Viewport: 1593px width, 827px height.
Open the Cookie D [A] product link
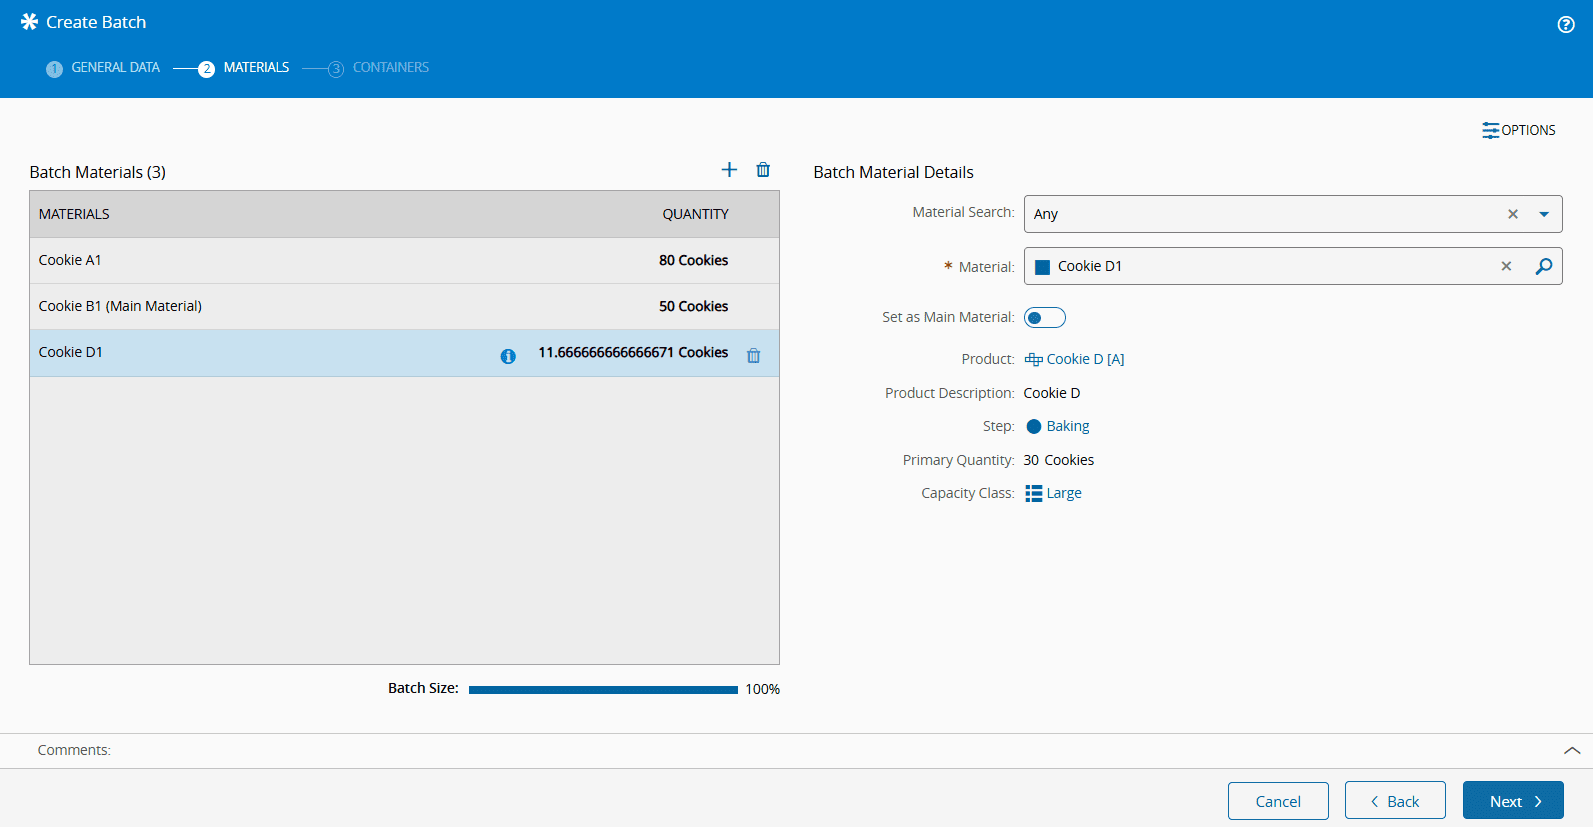(x=1084, y=359)
